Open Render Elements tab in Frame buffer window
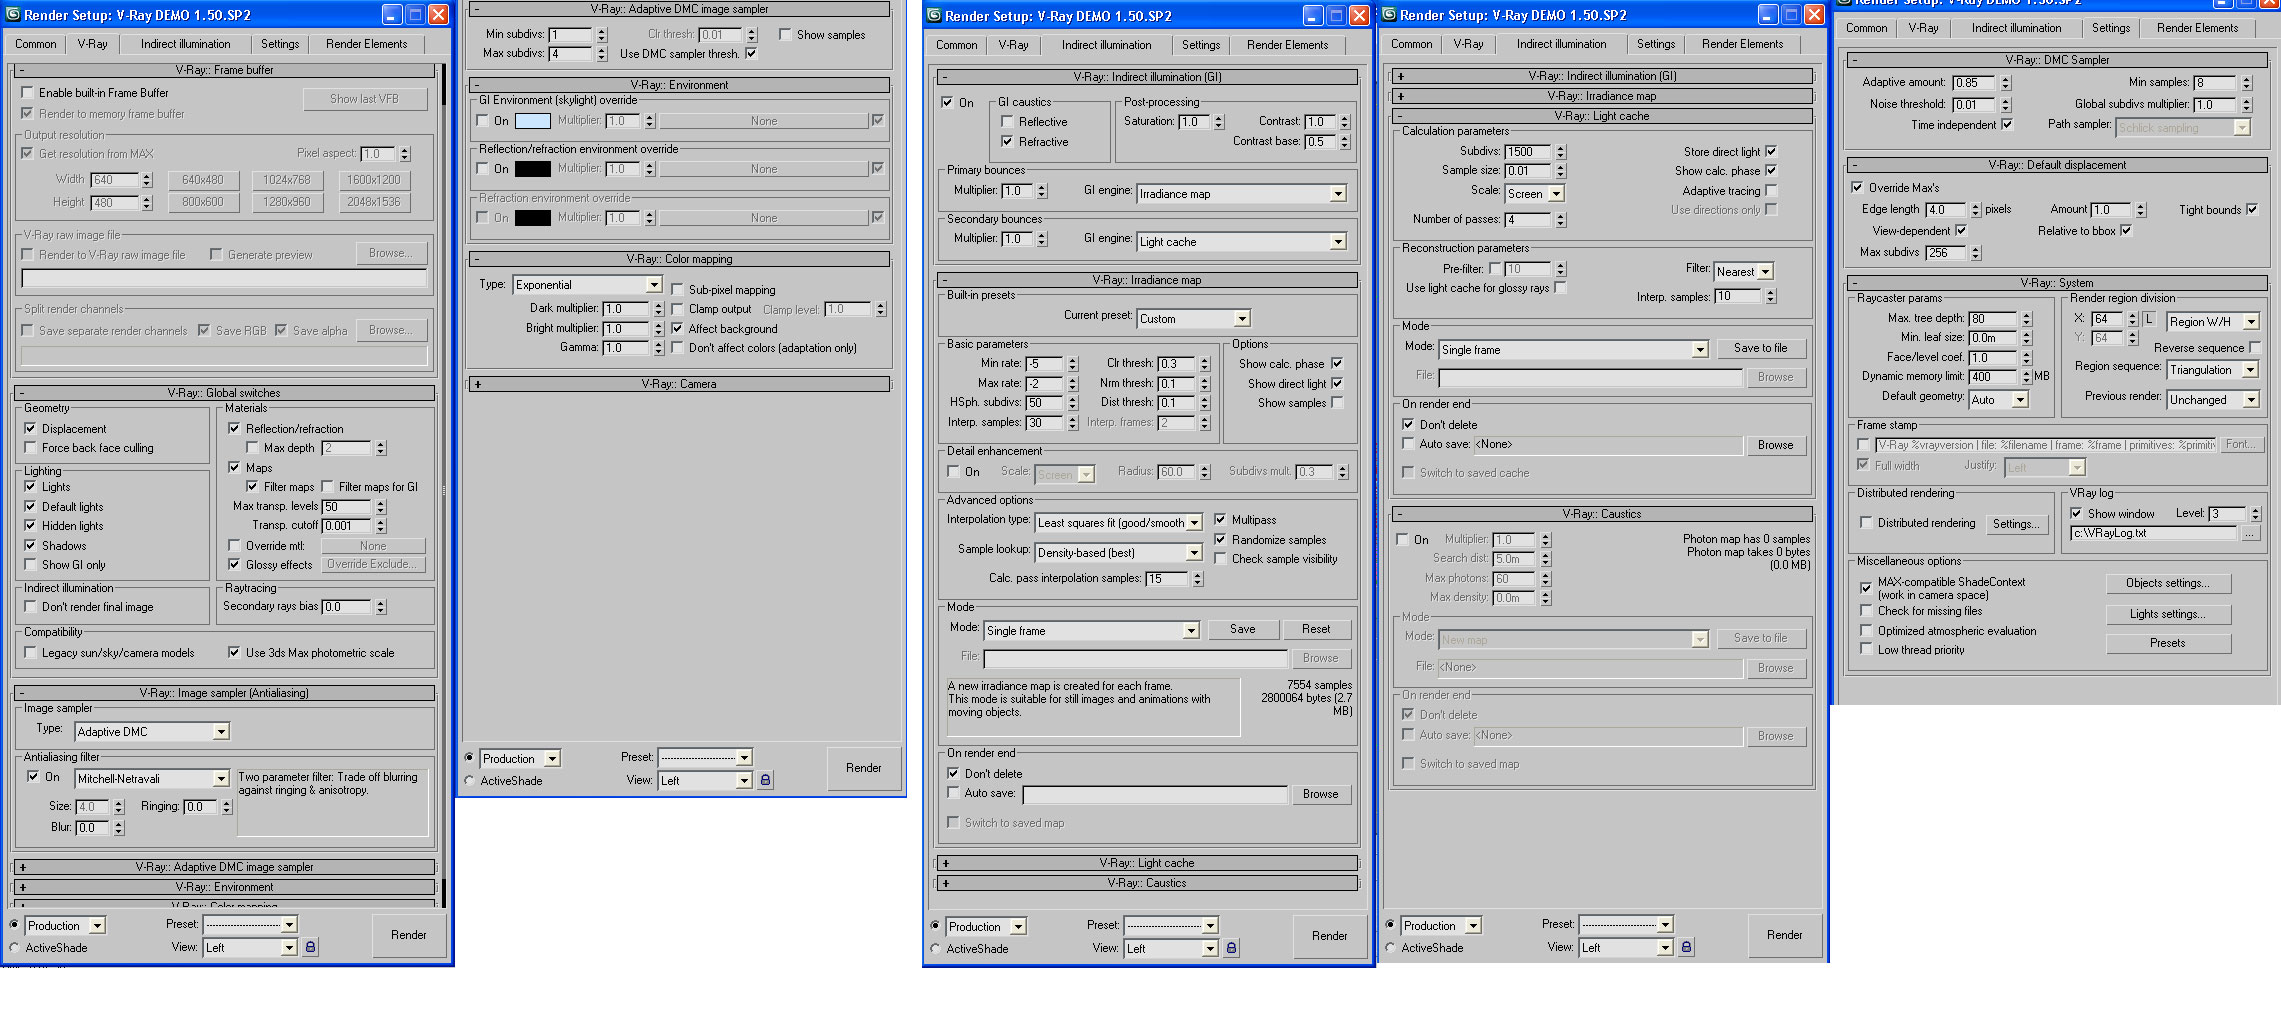The height and width of the screenshot is (1024, 2281). [366, 44]
